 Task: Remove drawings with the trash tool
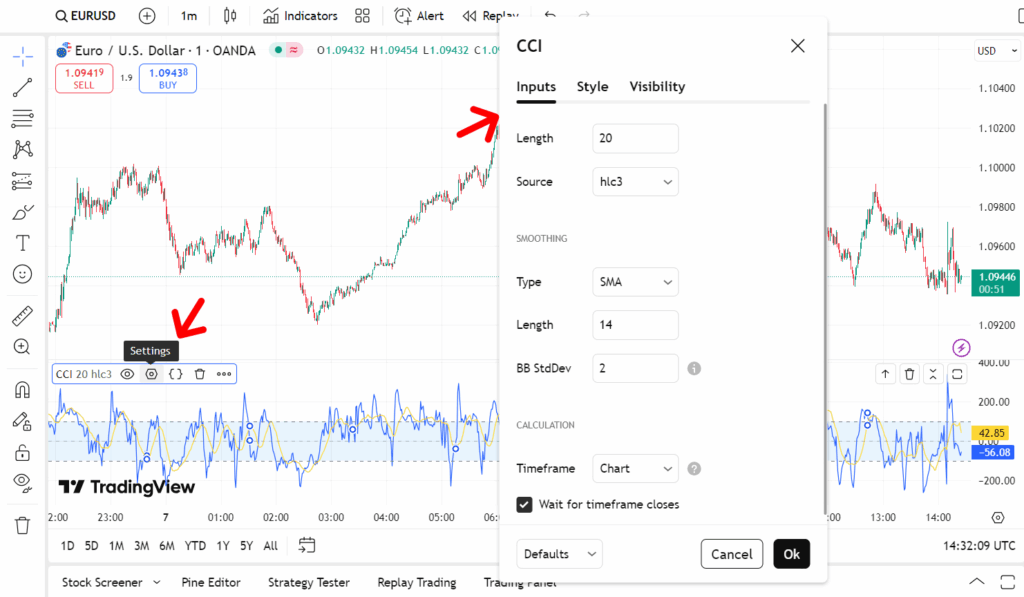point(22,525)
